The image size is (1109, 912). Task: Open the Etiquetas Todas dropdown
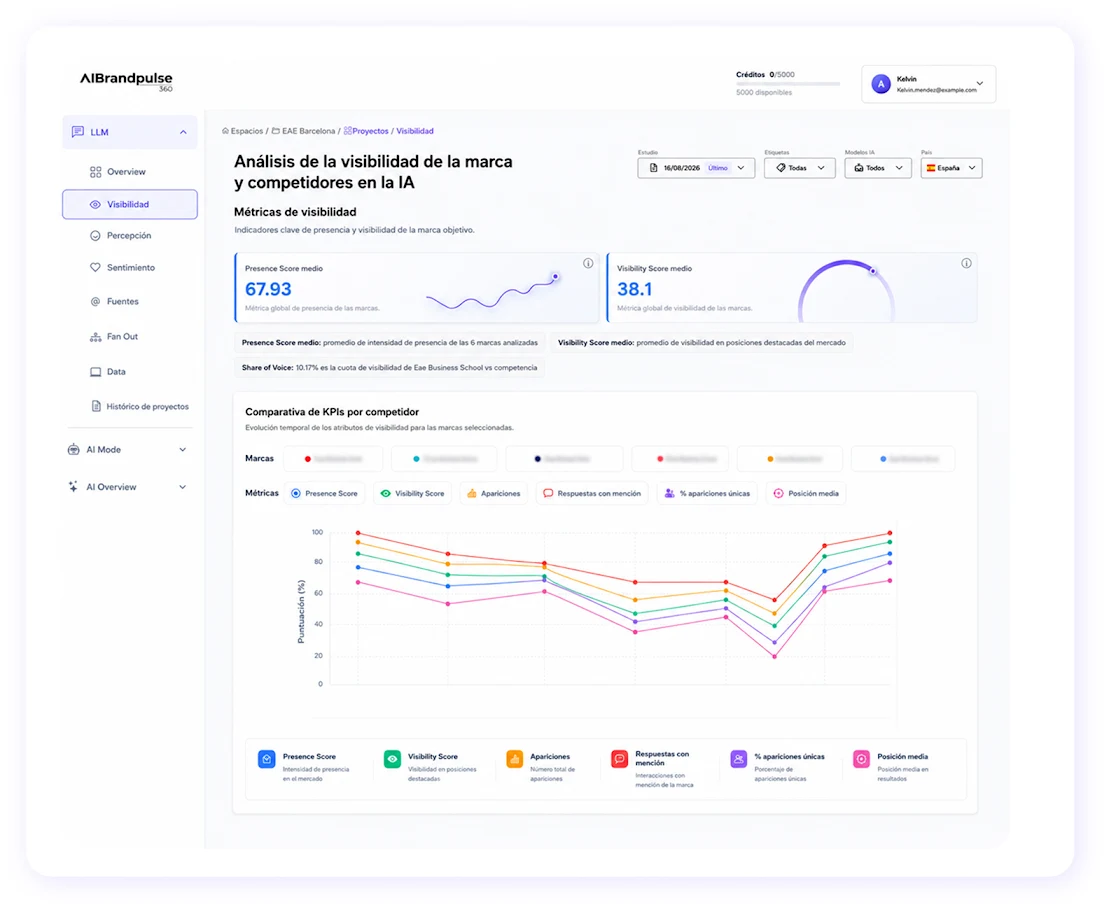[x=799, y=168]
